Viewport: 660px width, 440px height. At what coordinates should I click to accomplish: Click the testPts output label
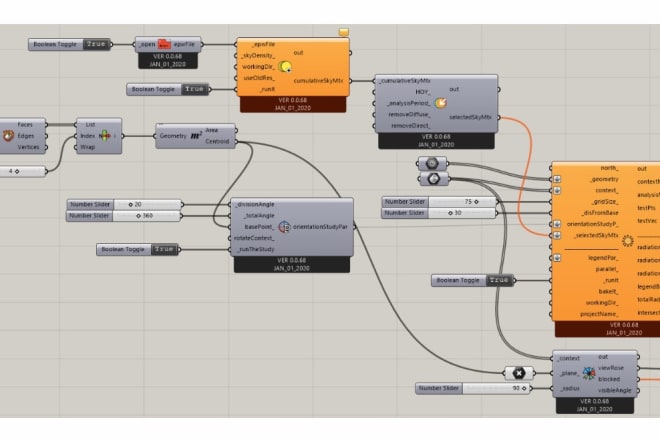click(647, 208)
